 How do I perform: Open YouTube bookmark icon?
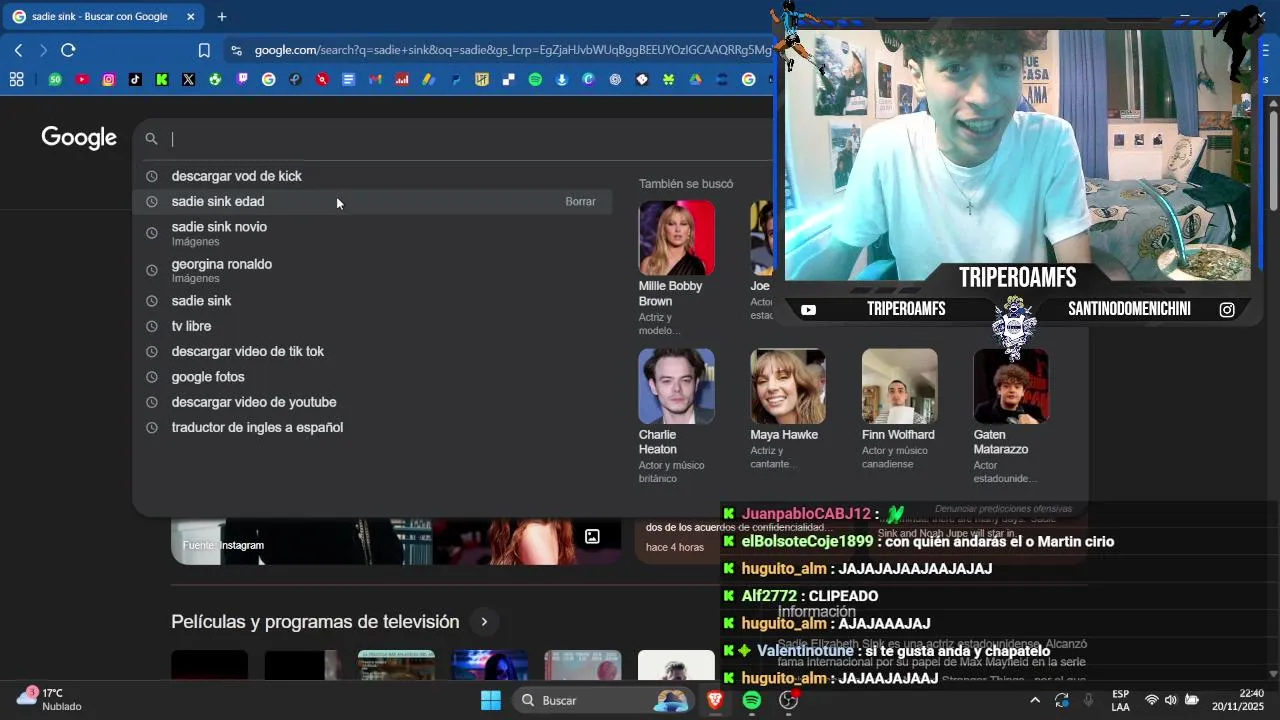[82, 80]
